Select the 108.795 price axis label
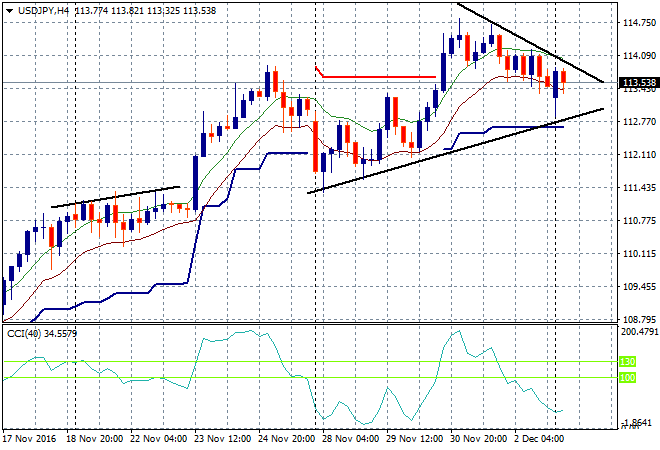Viewport: 660px width, 450px height. [639, 319]
